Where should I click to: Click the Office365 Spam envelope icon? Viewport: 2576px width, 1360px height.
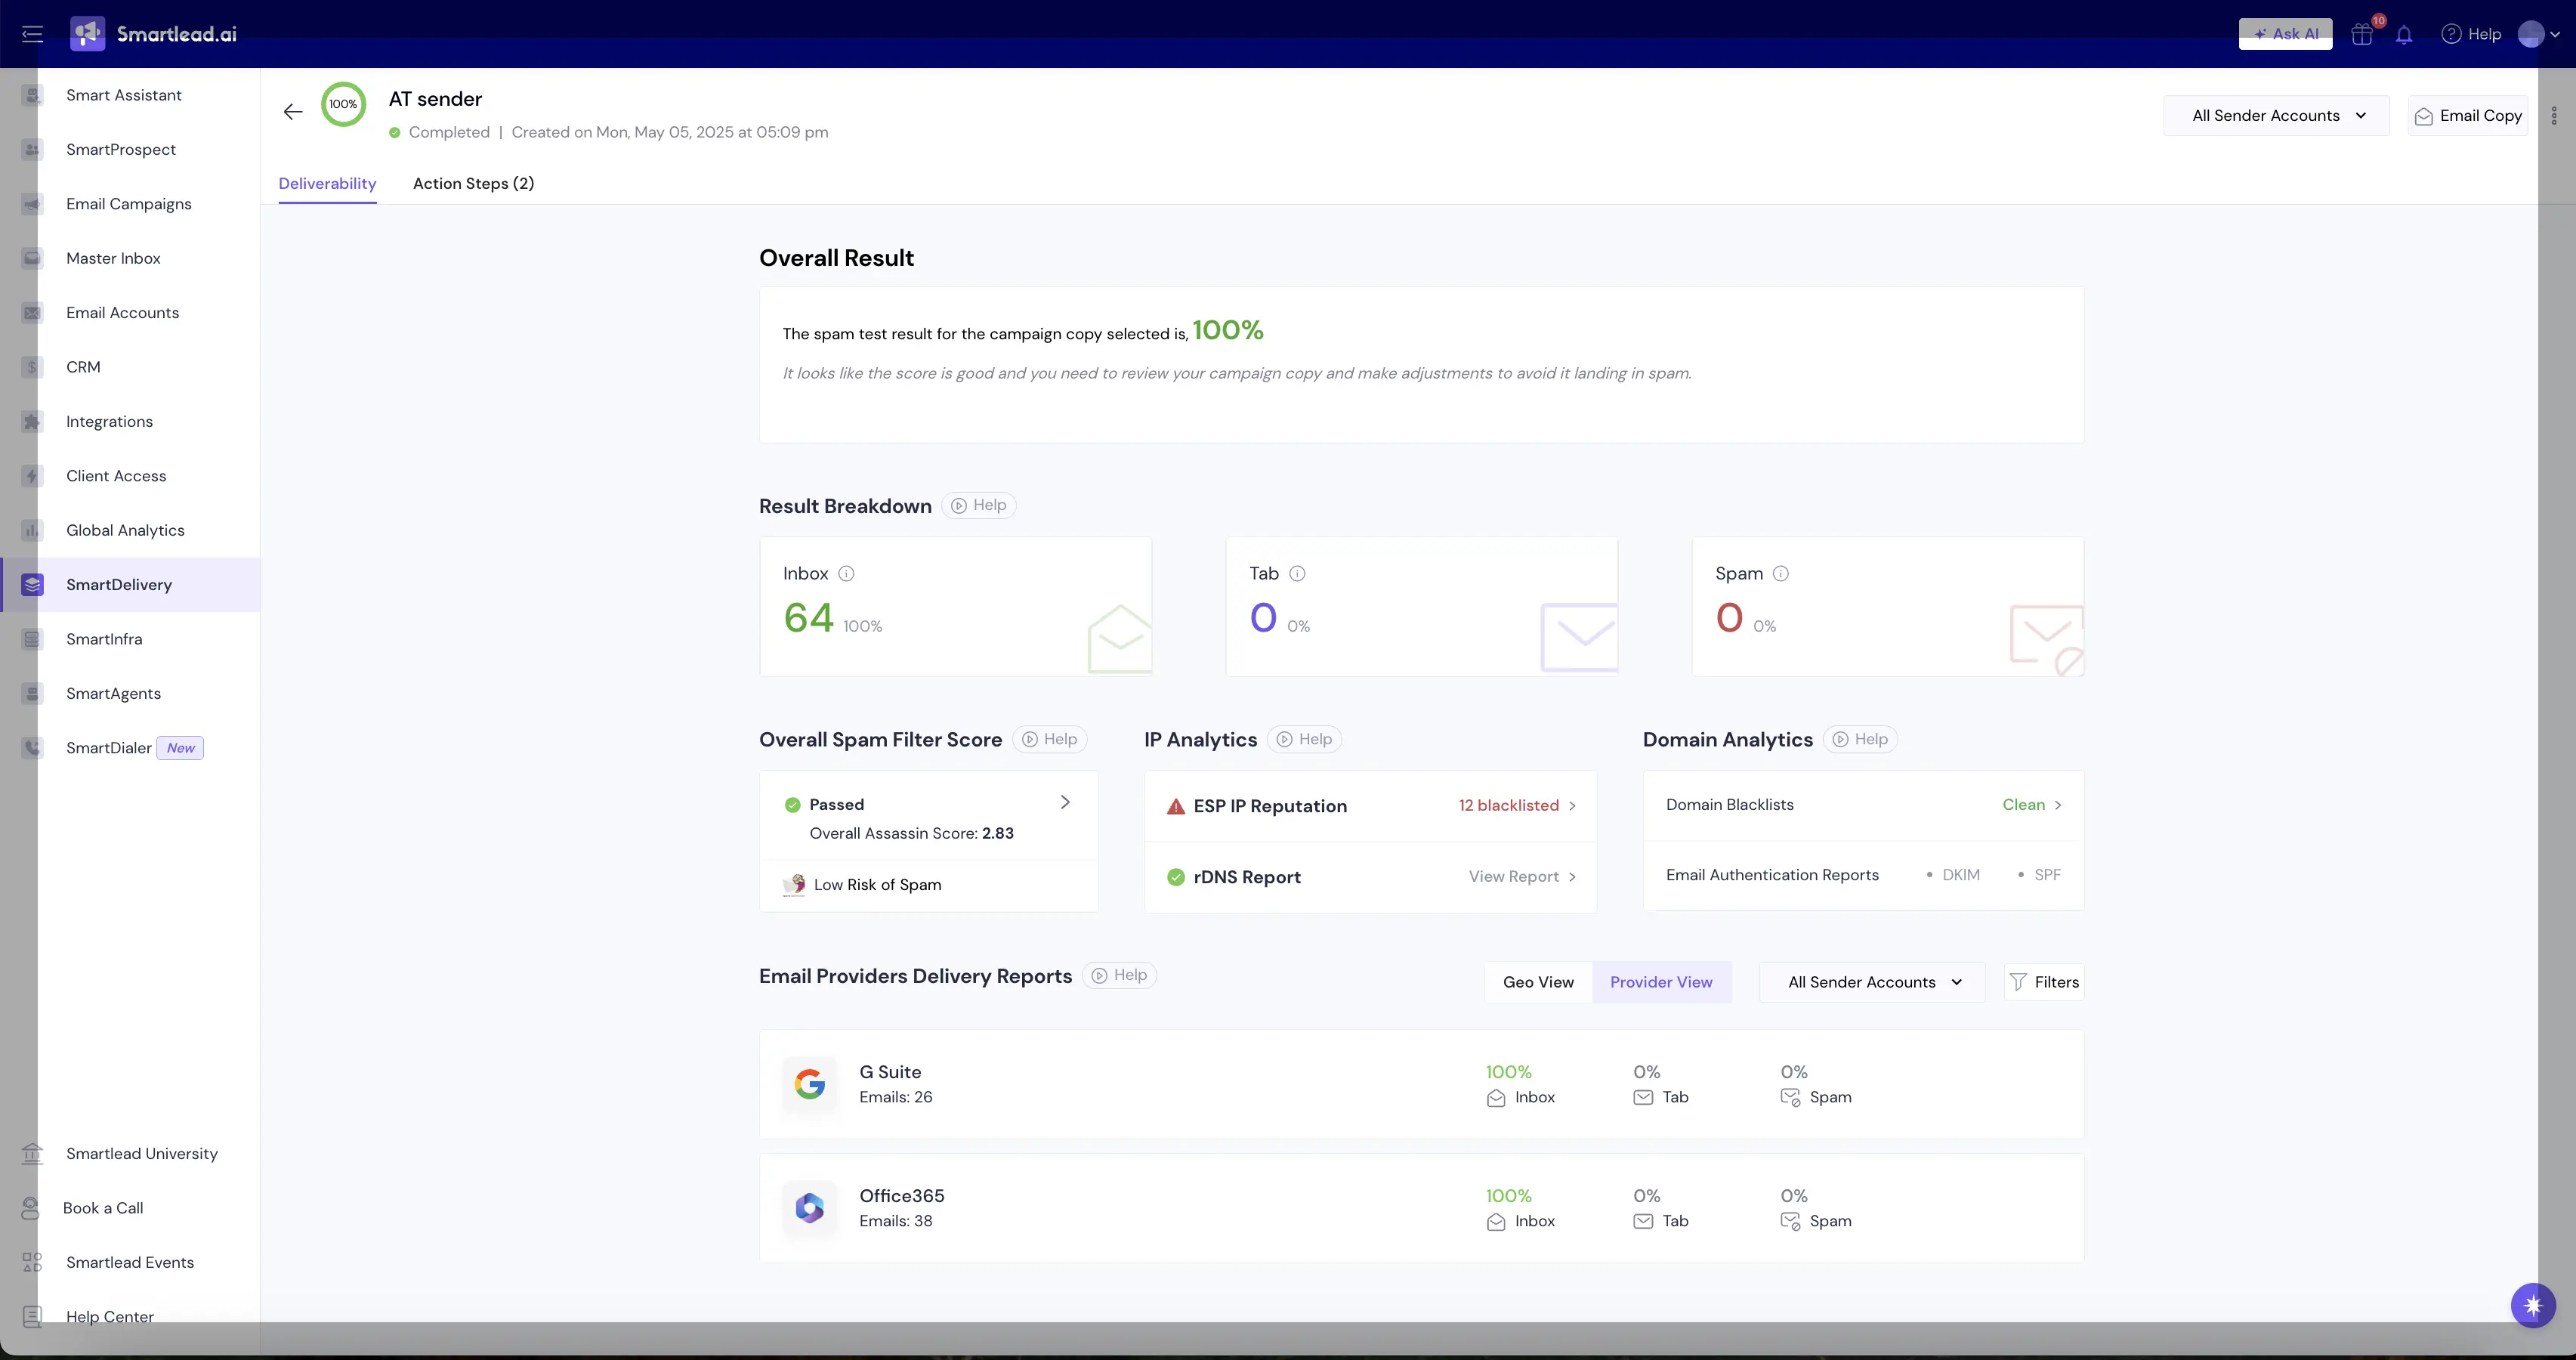tap(1791, 1222)
